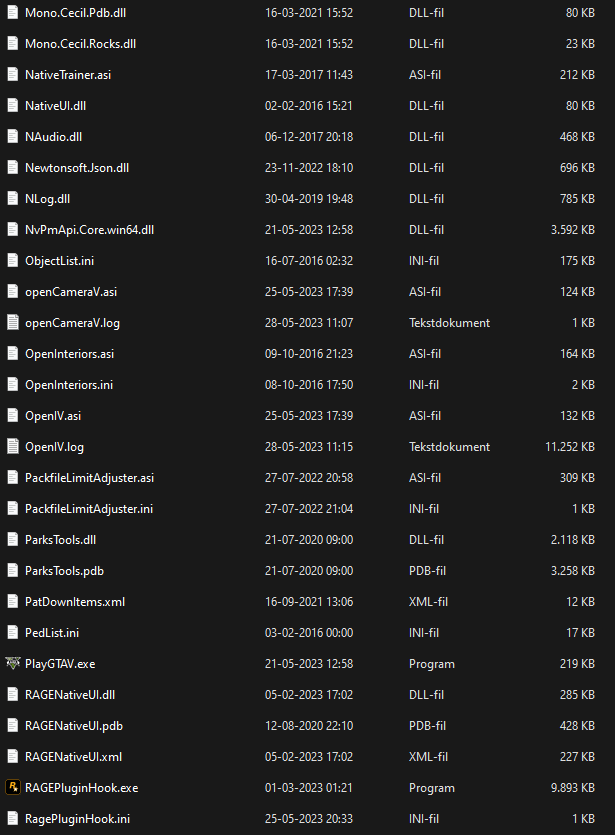Click the OpenIV.log file icon

click(x=13, y=447)
